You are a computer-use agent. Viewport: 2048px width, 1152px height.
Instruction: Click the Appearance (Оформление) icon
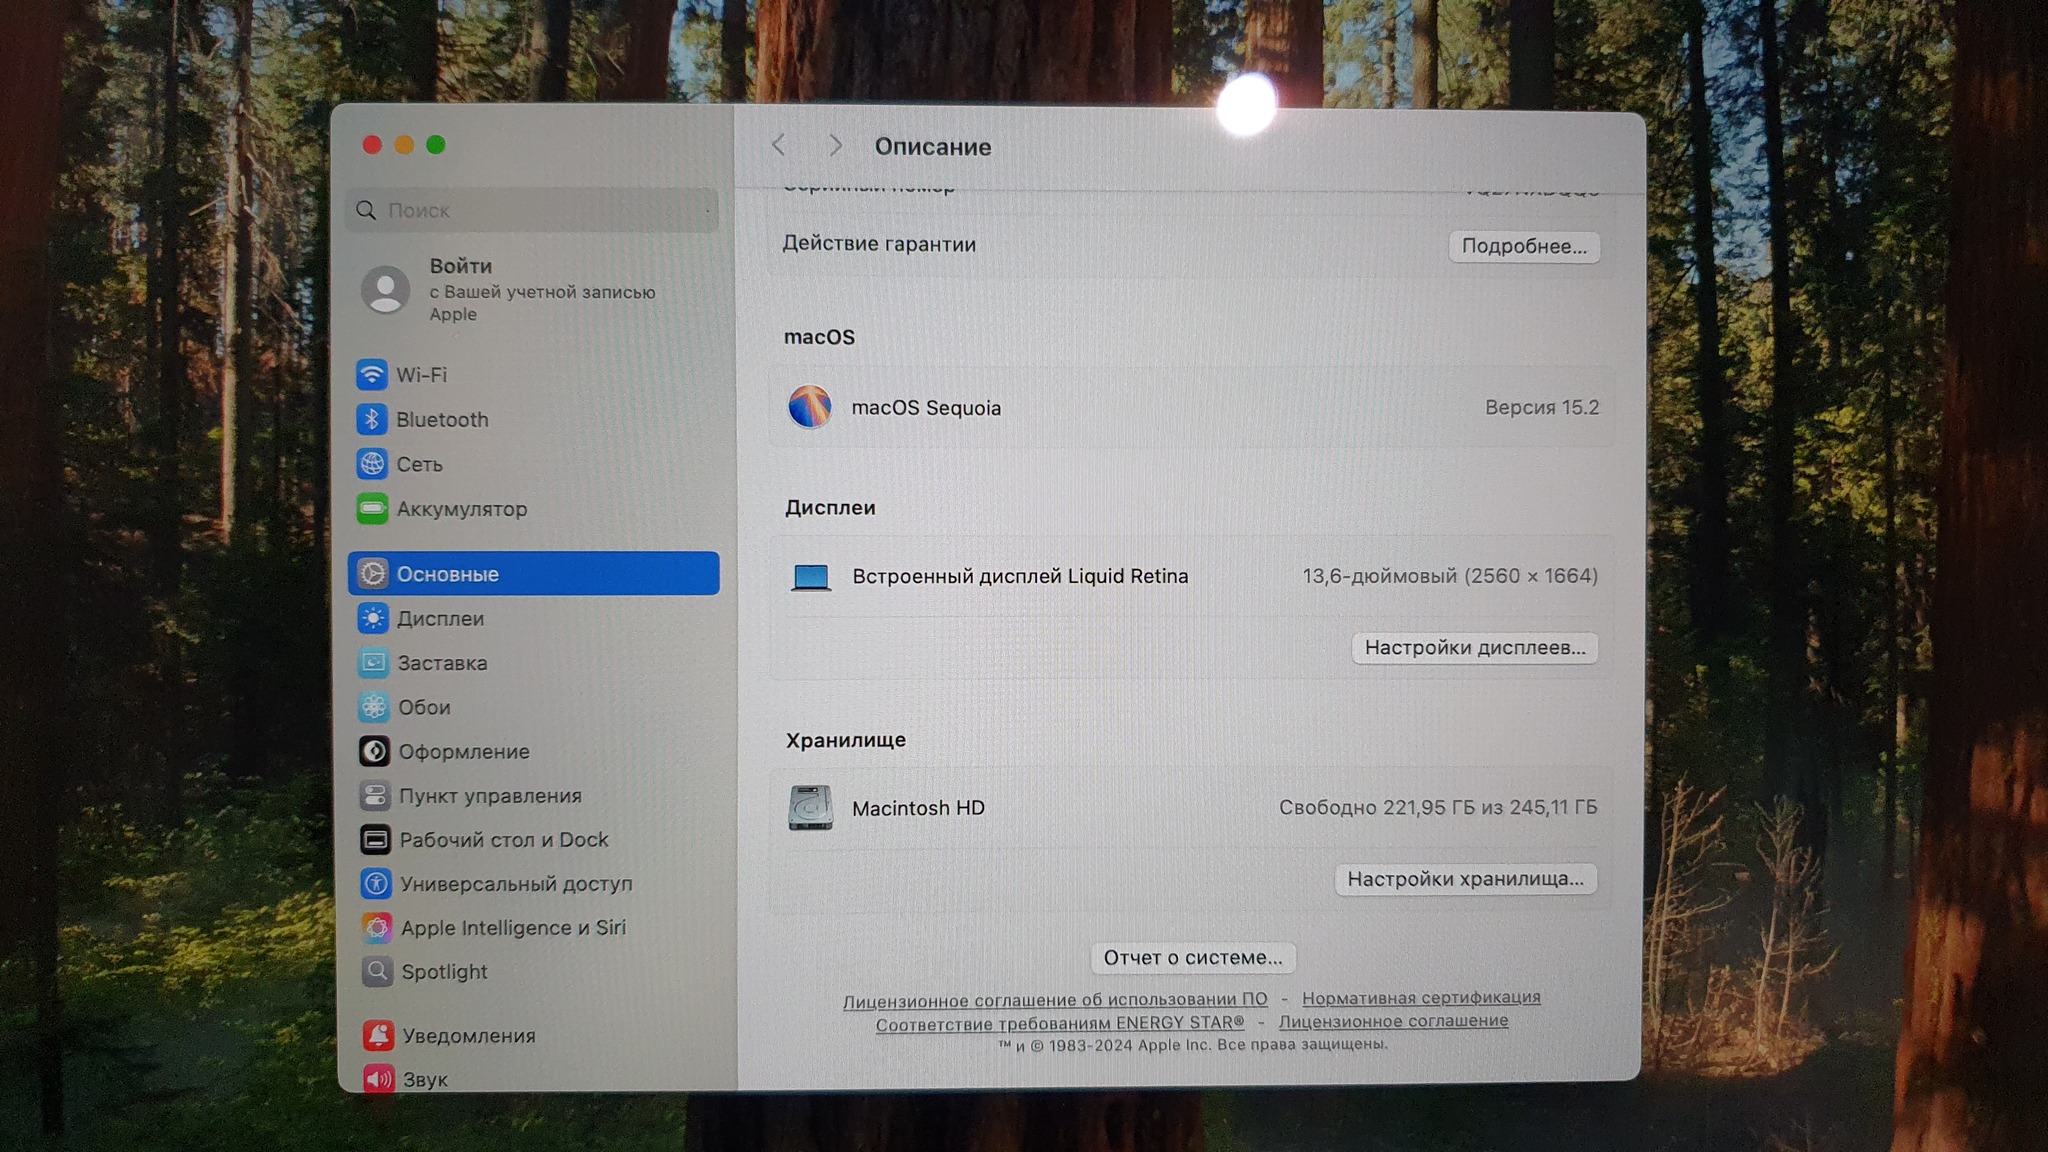[x=374, y=751]
